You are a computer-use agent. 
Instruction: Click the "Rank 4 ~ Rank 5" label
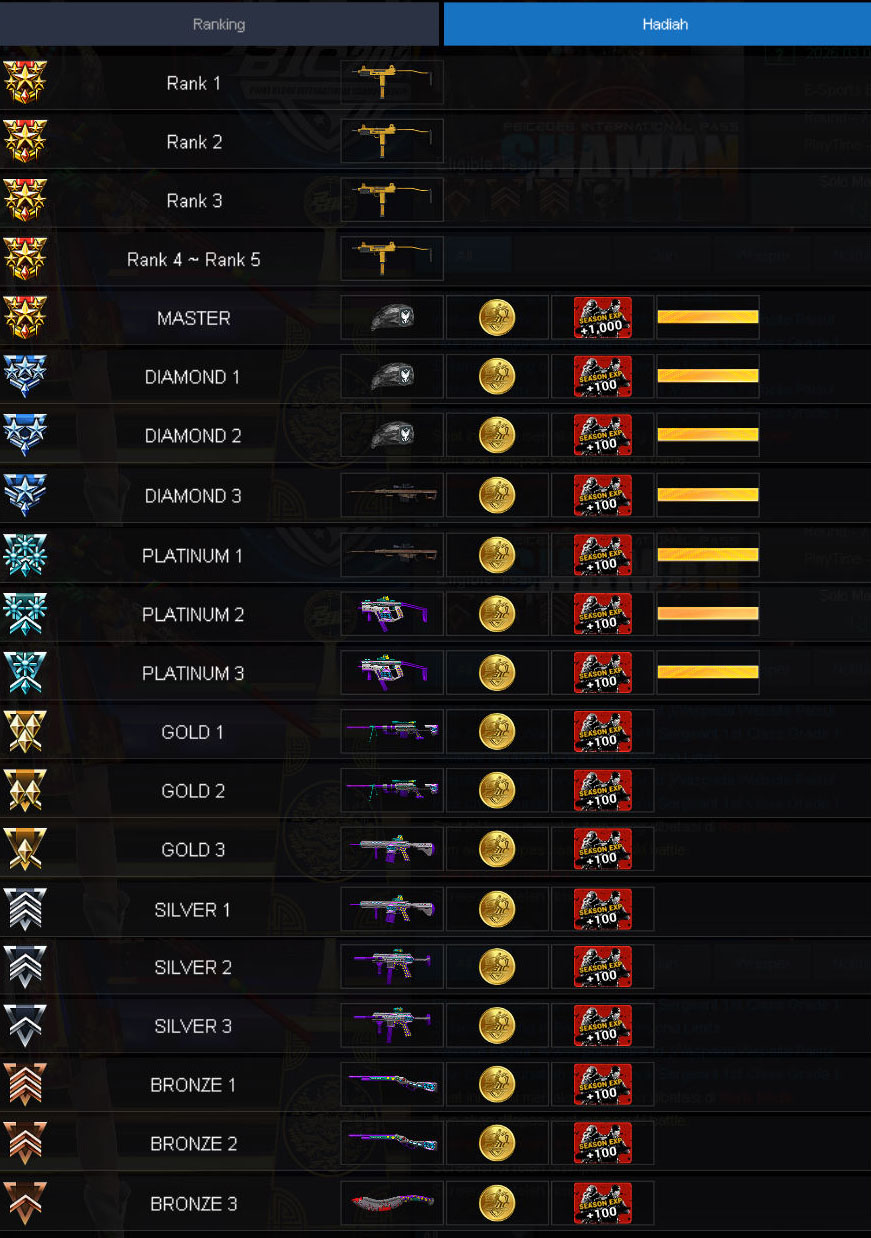pos(193,259)
